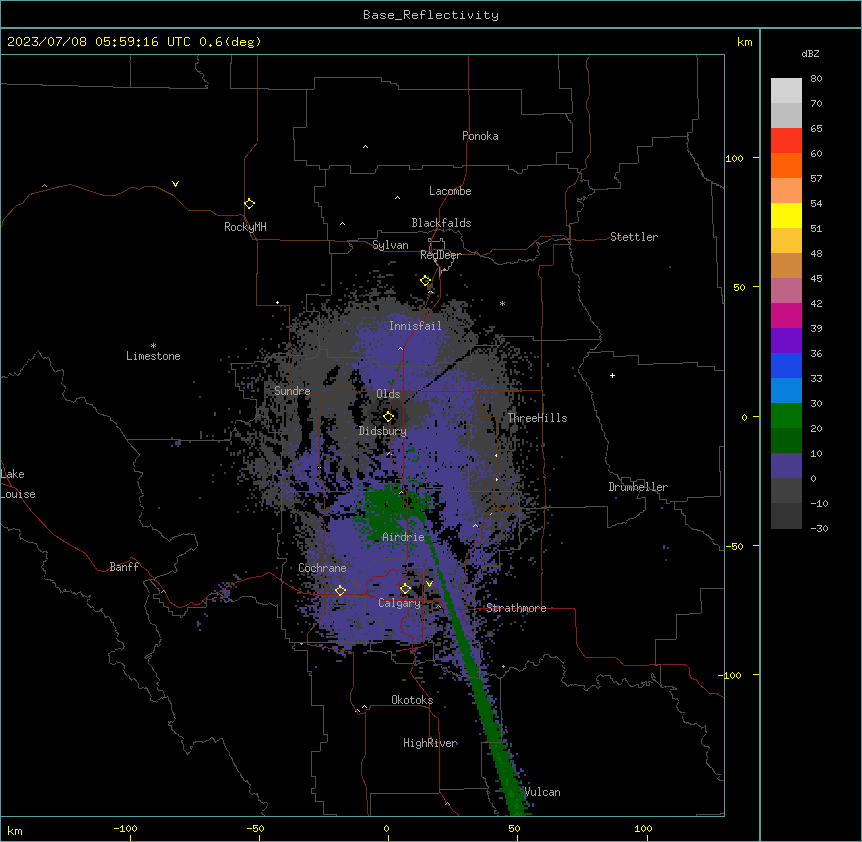The width and height of the screenshot is (862, 842).
Task: Click the Innisfail city label
Action: point(415,326)
